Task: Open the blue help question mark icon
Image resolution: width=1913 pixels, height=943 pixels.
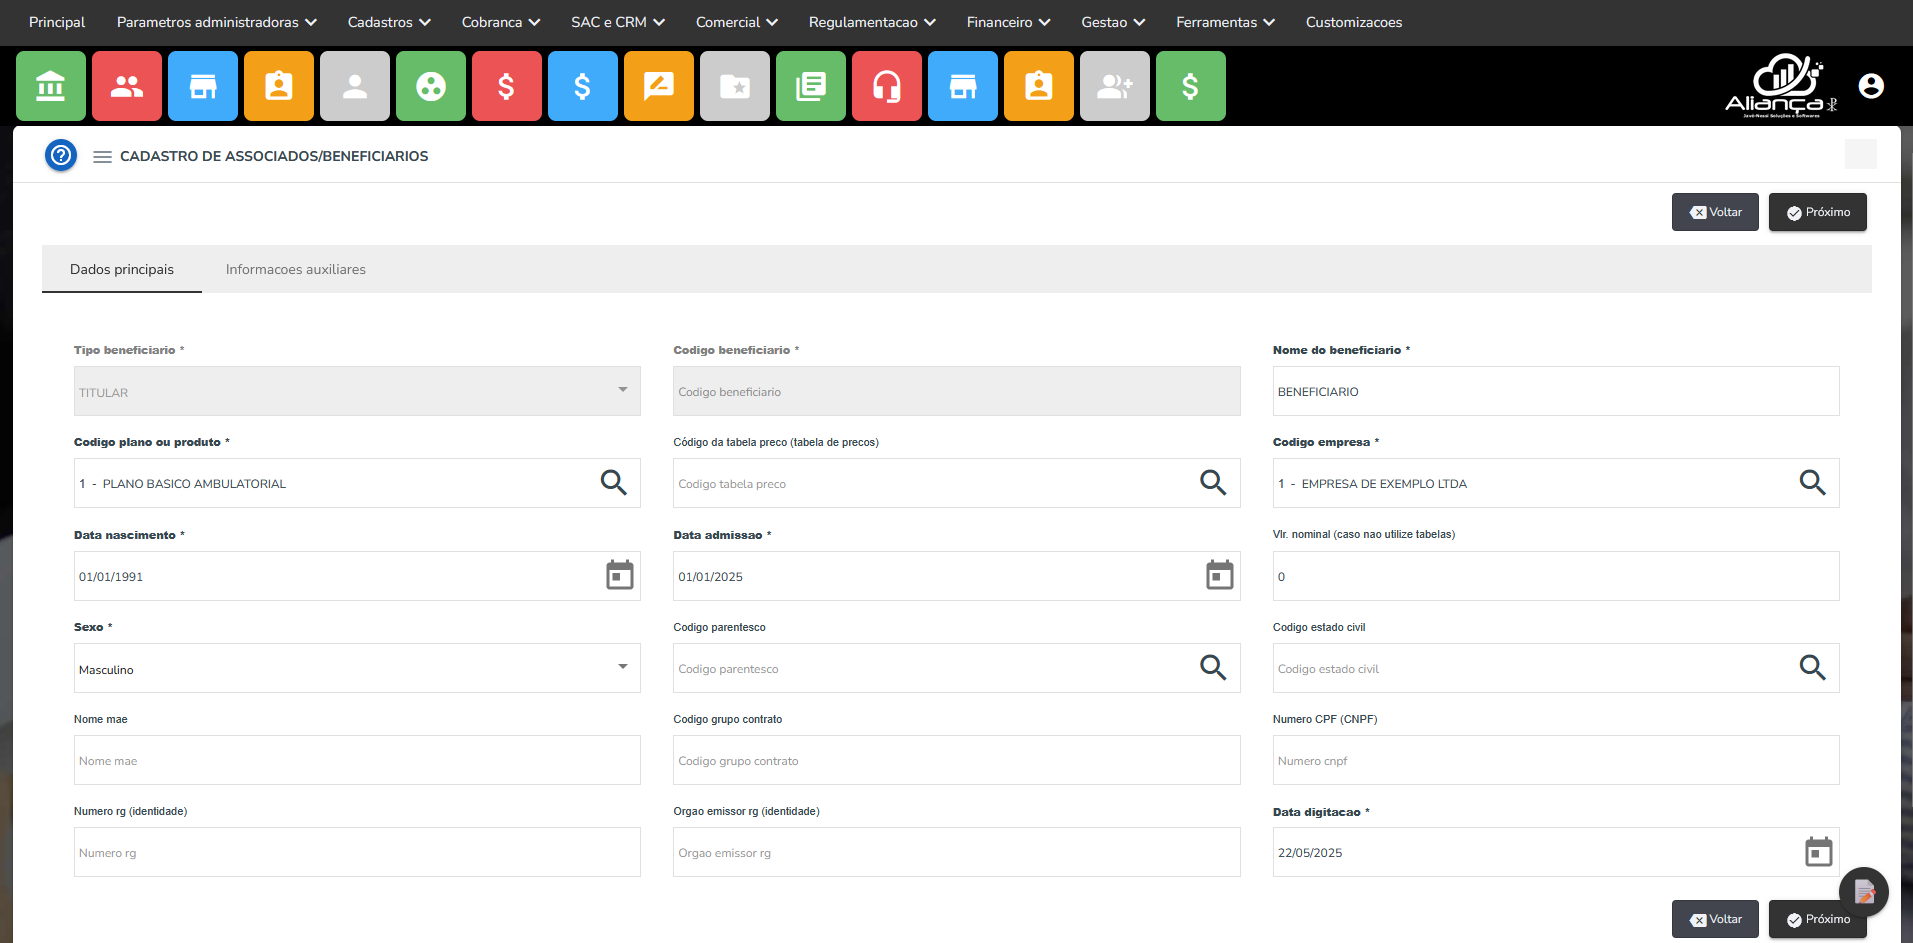Action: (x=61, y=155)
